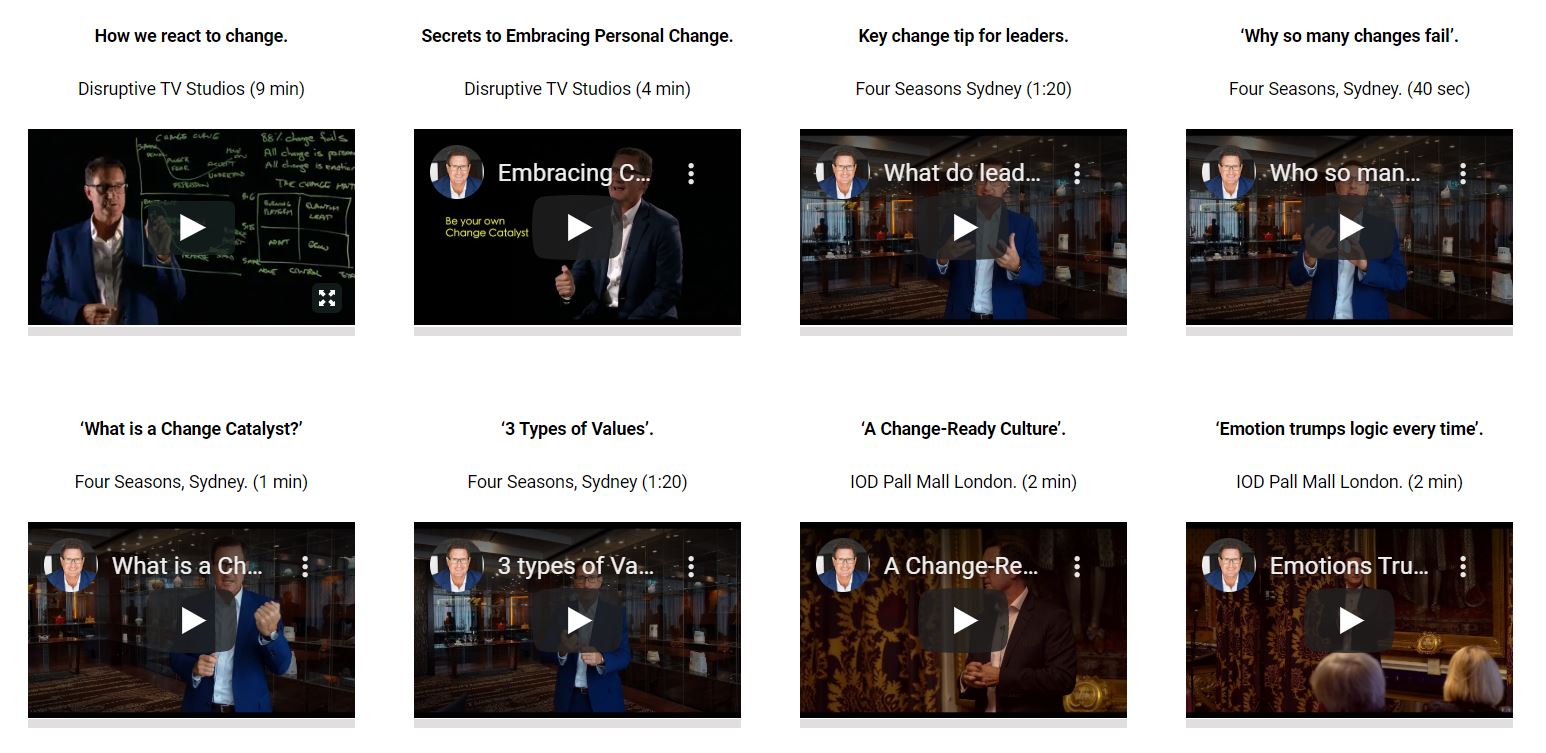Open three-dot menu on 'What is a Ch...' video
1546x753 pixels.
[305, 566]
